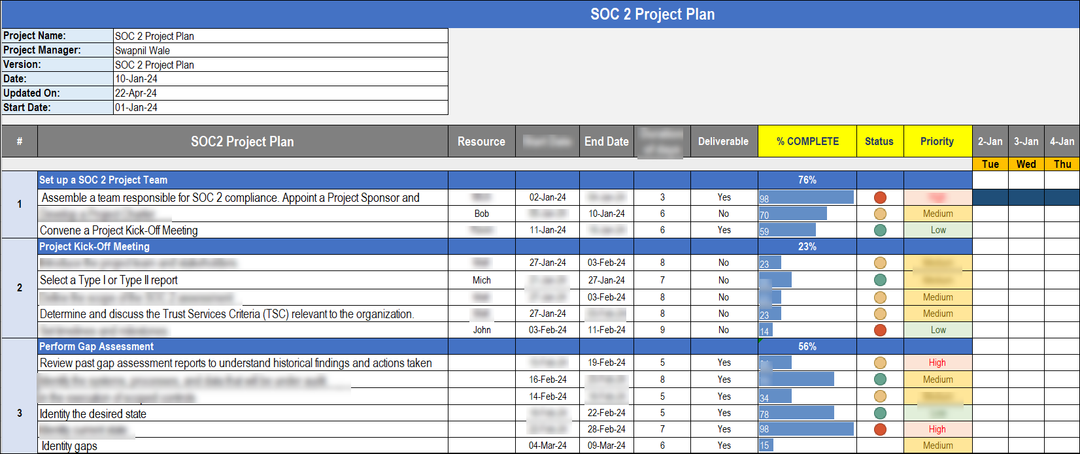Click the Resource column header
Screen dimensions: 1080x454
pyautogui.click(x=481, y=141)
